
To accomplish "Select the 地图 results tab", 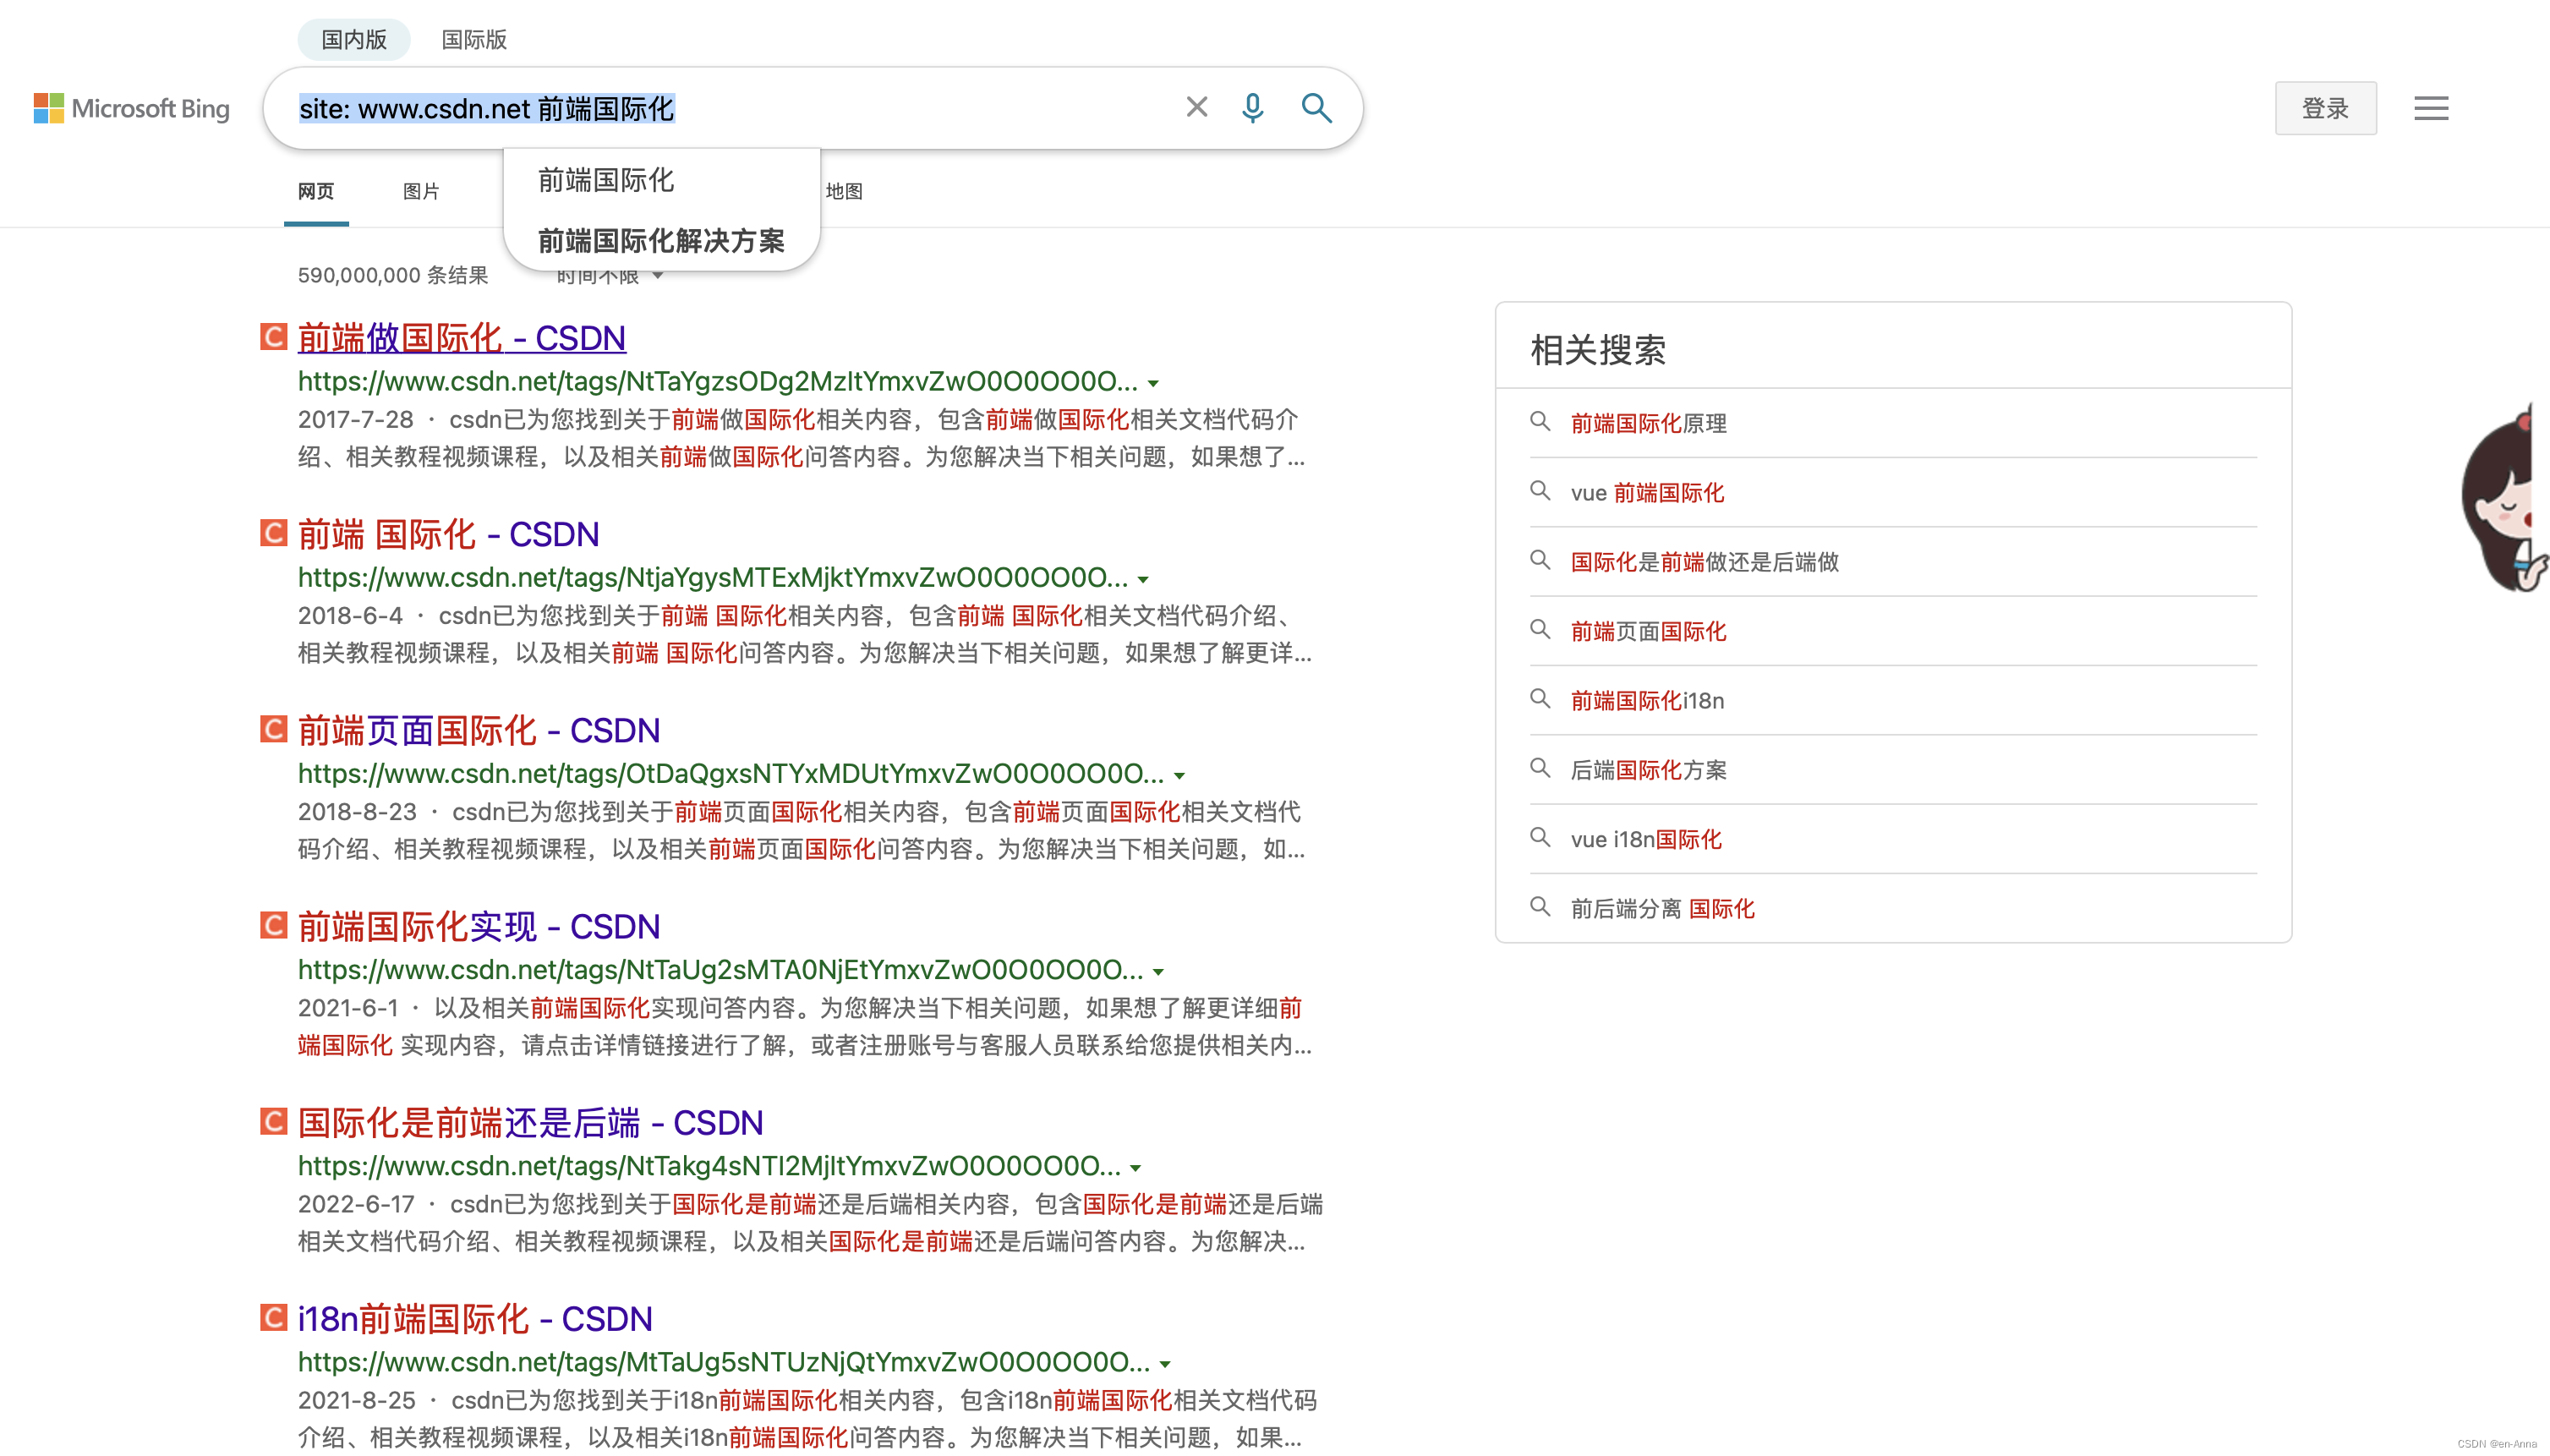I will [844, 191].
